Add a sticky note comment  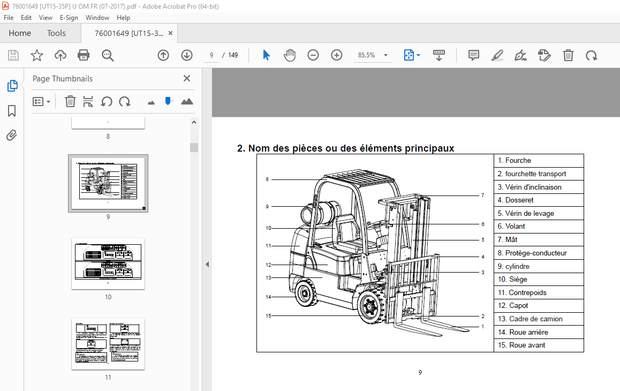(473, 55)
